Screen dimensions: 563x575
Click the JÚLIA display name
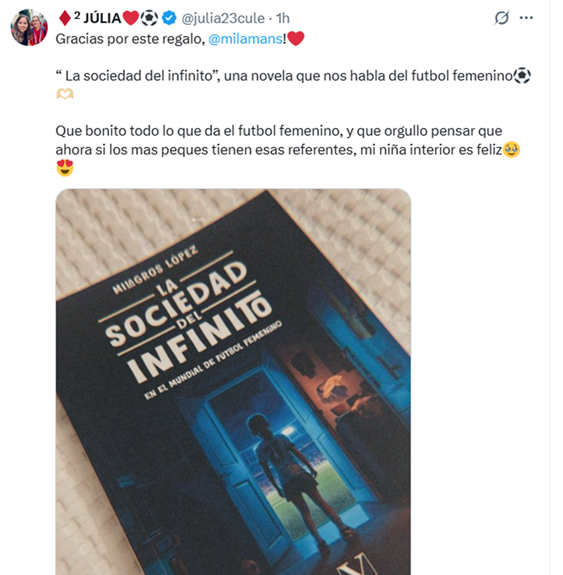pos(102,18)
